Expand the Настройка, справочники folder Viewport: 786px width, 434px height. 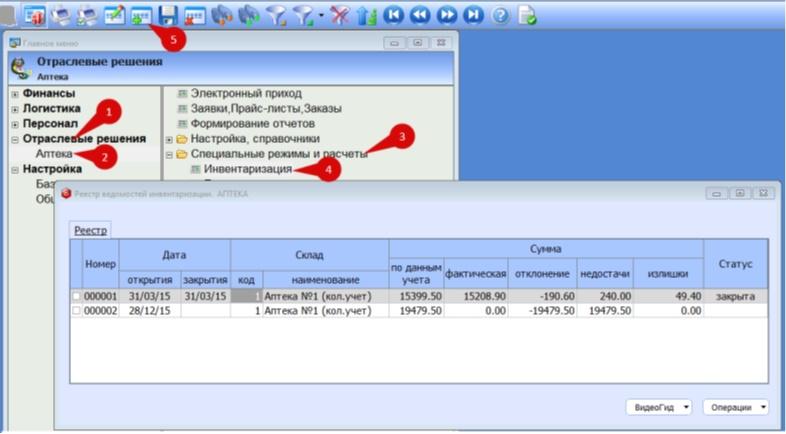click(169, 139)
